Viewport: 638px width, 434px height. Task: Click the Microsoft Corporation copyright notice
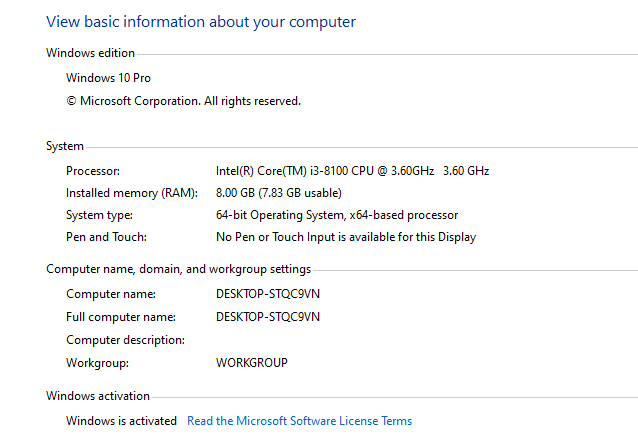point(183,101)
